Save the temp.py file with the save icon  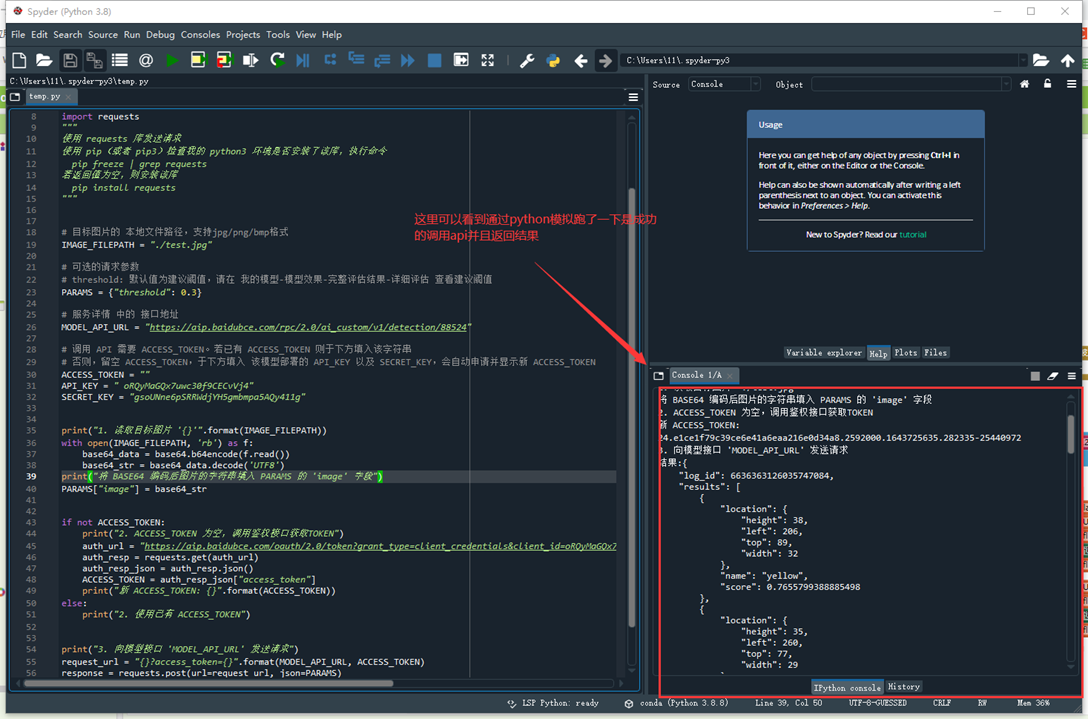[68, 60]
